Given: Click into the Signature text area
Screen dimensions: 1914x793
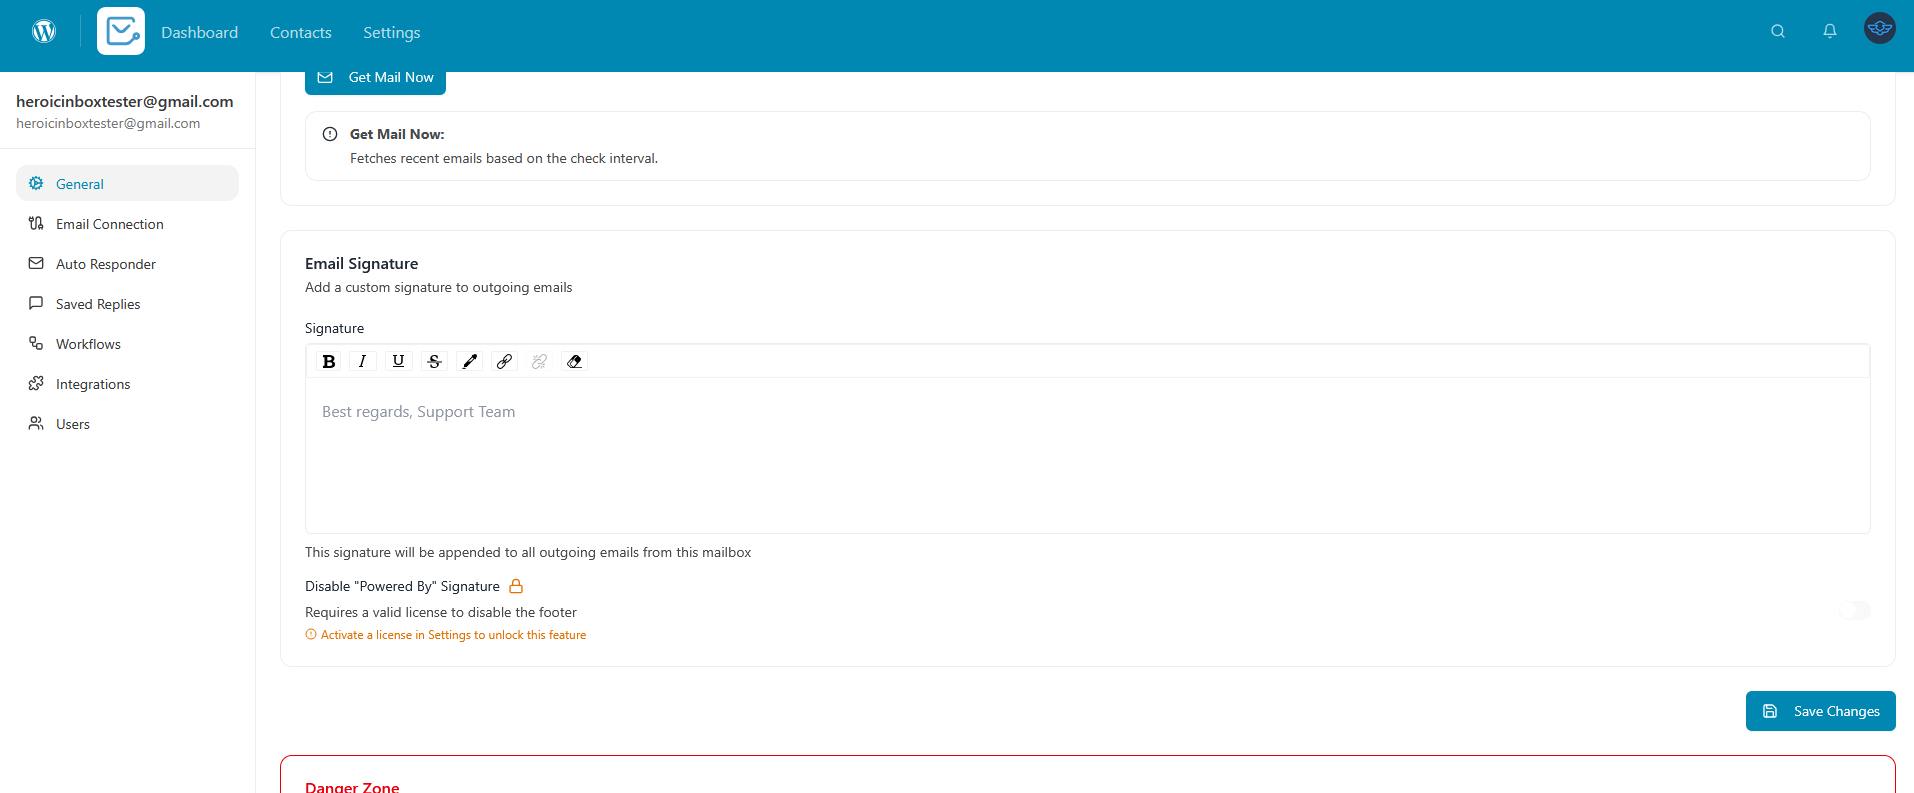Looking at the screenshot, I should click(x=1087, y=455).
